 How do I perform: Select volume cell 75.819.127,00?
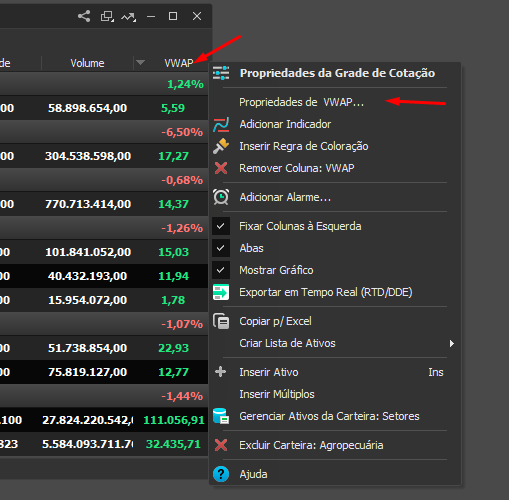pyautogui.click(x=87, y=372)
